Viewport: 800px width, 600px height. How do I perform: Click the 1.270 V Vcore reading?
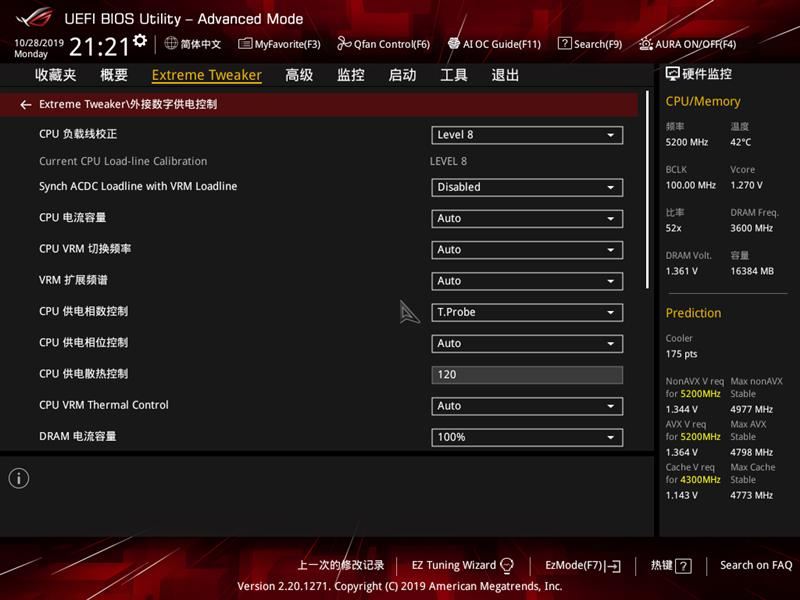pyautogui.click(x=746, y=185)
